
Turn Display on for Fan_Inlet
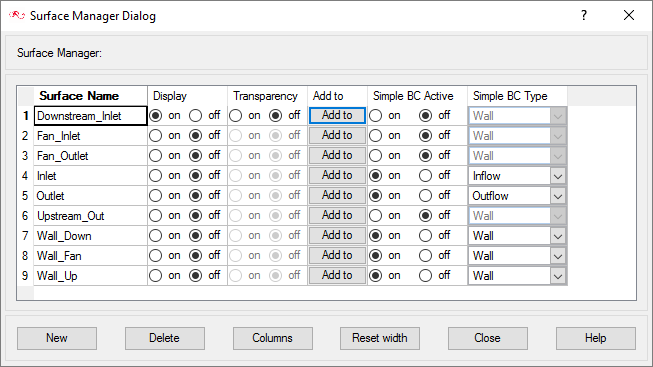tap(155, 135)
